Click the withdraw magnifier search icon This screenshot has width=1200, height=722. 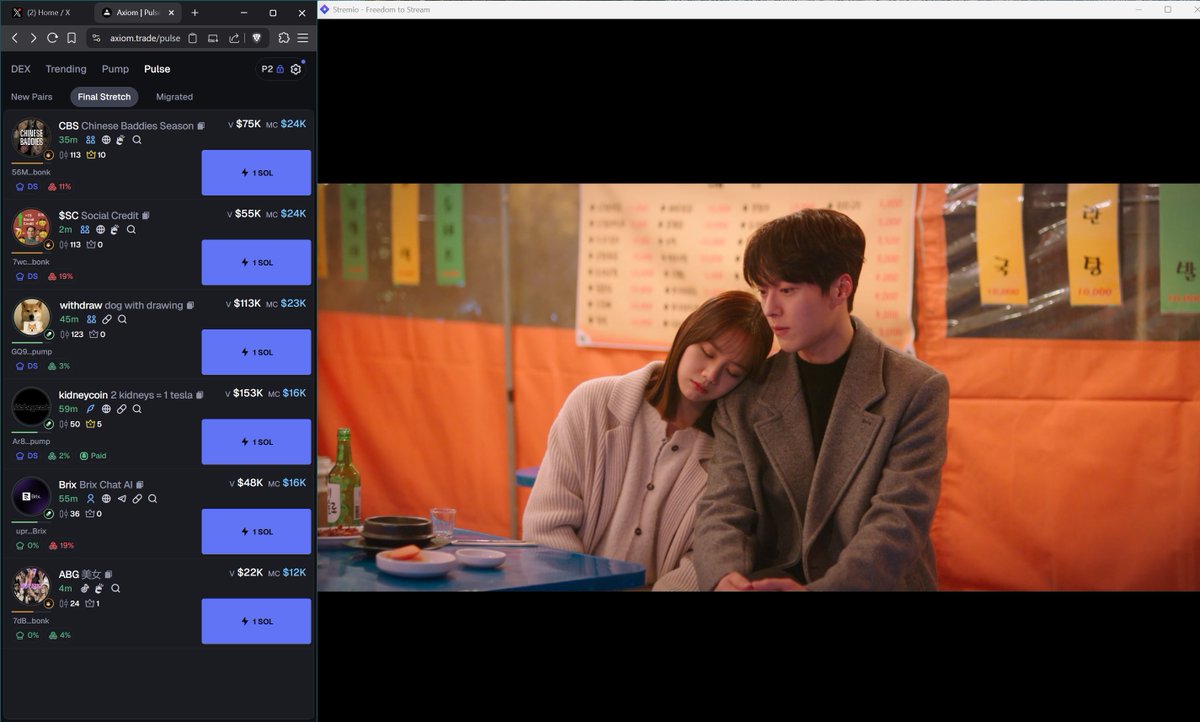pos(122,319)
